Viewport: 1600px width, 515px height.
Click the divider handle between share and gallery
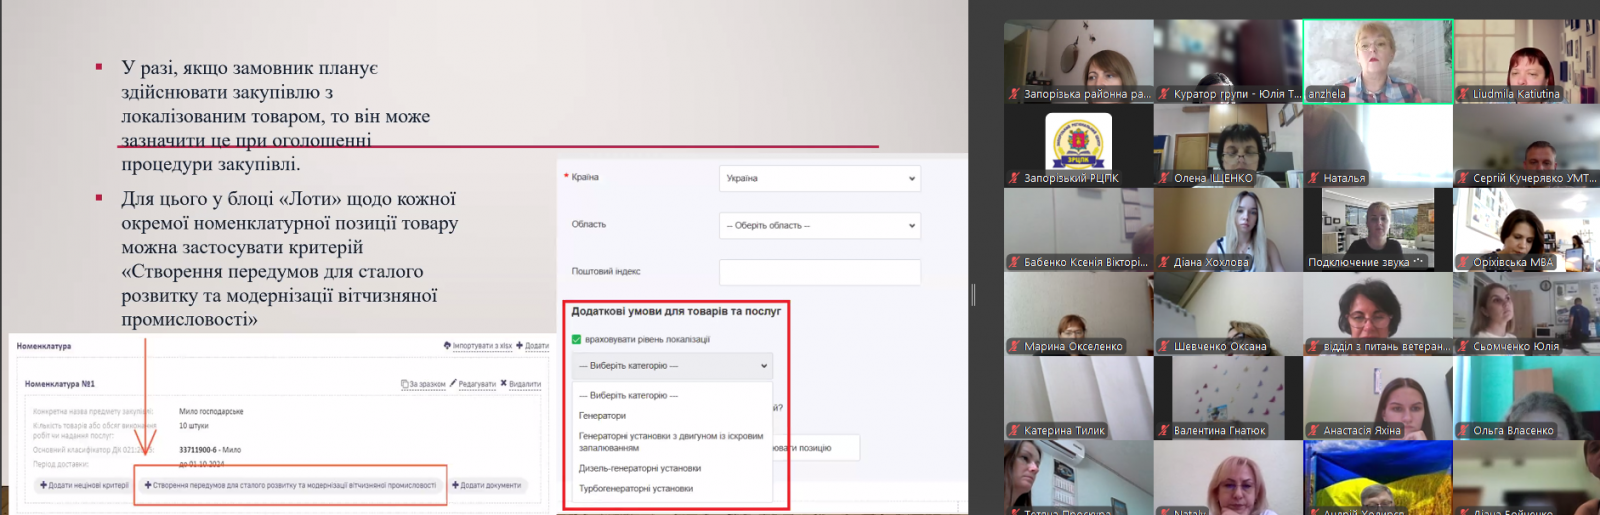coord(973,294)
